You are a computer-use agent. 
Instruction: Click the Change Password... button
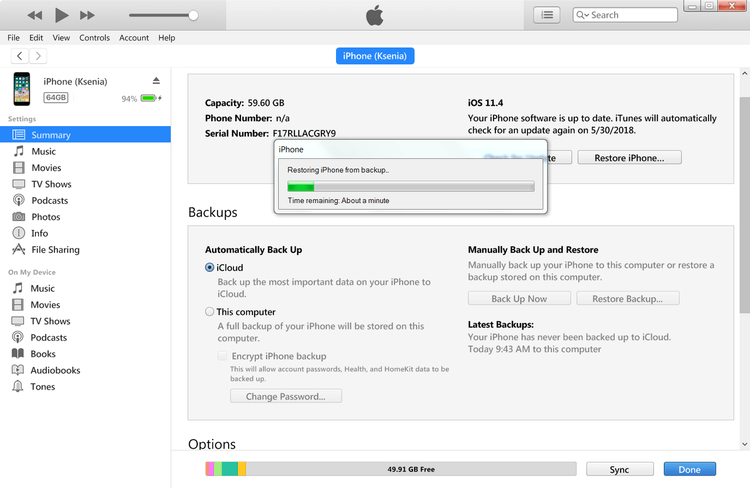click(x=286, y=396)
